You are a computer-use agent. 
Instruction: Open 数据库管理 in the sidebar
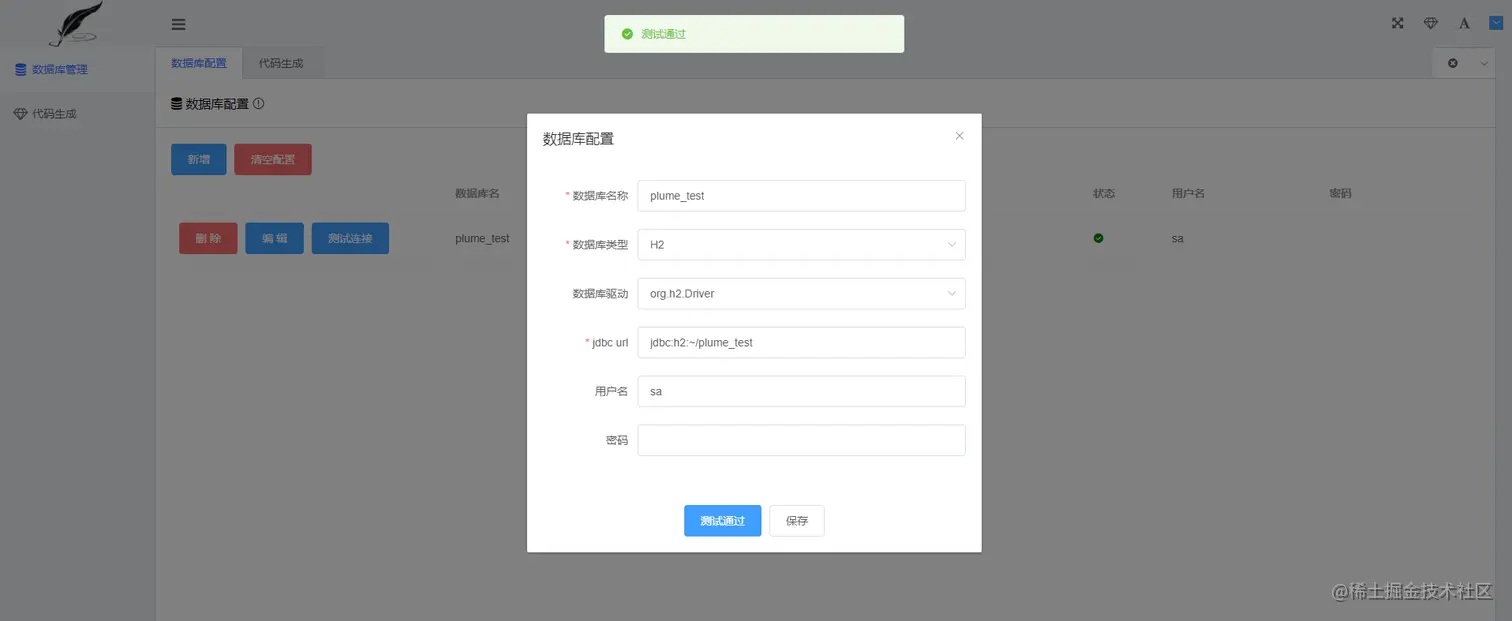pyautogui.click(x=78, y=70)
